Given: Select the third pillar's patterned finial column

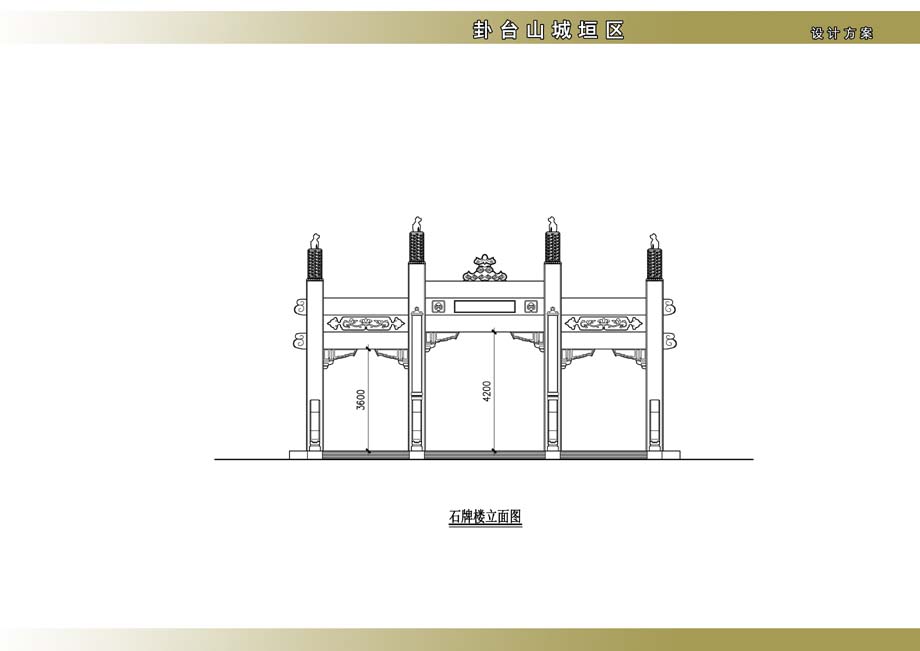Looking at the screenshot, I should point(551,246).
